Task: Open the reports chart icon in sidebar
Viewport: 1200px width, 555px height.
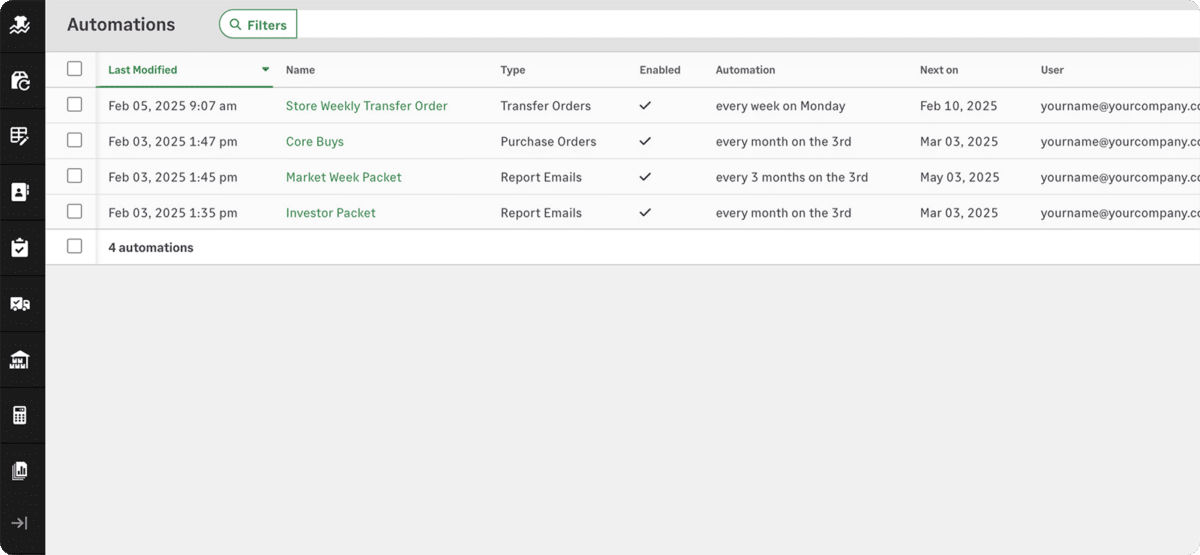Action: click(20, 471)
